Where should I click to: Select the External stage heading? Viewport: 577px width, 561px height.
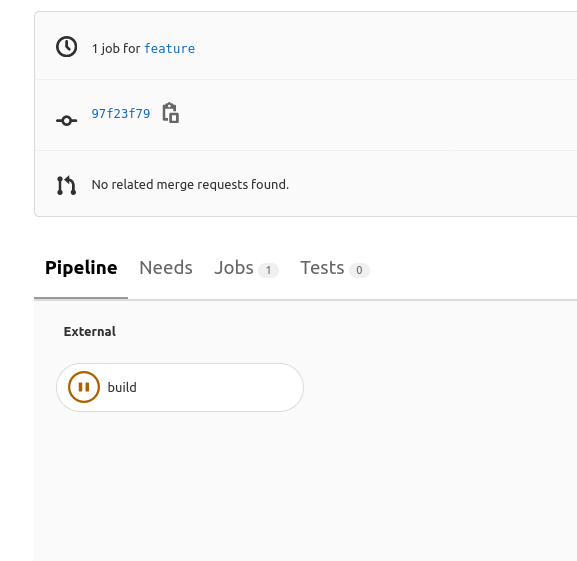point(90,331)
